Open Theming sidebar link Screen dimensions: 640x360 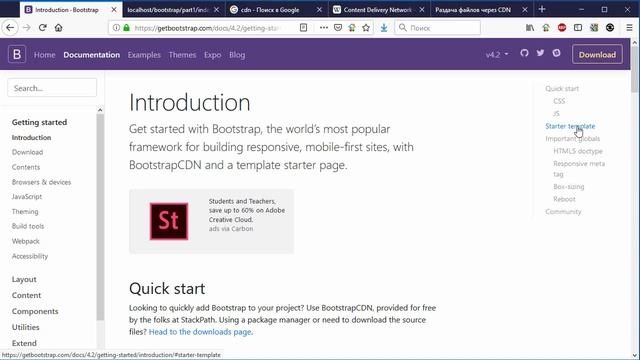[25, 211]
